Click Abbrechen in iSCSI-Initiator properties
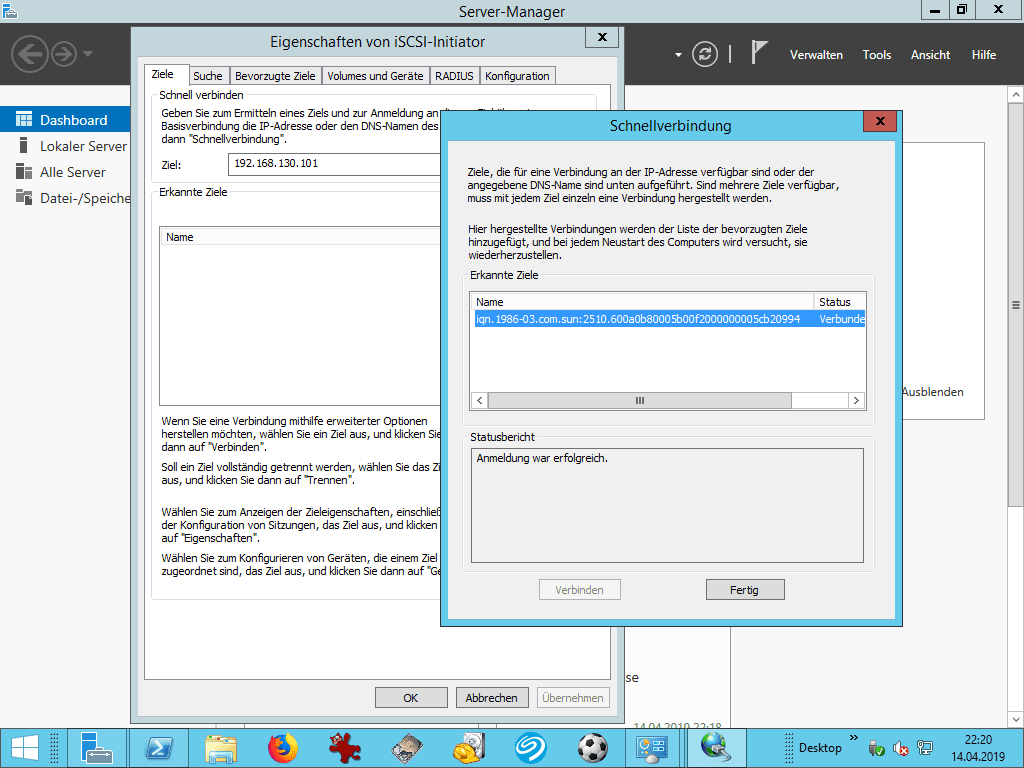 [x=491, y=697]
